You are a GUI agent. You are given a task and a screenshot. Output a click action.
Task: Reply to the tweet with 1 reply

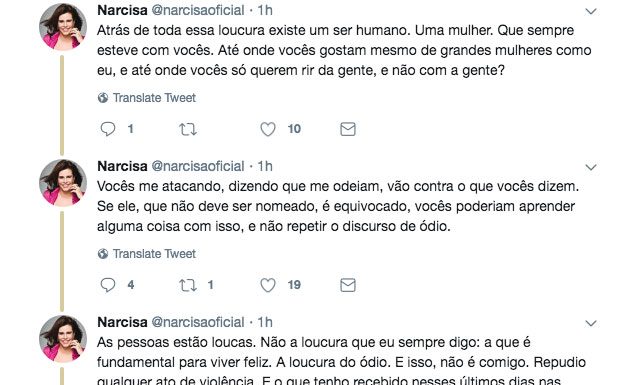point(108,129)
